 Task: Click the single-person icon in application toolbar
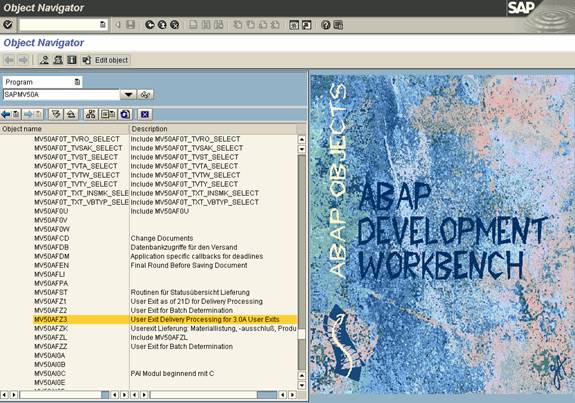tap(44, 60)
